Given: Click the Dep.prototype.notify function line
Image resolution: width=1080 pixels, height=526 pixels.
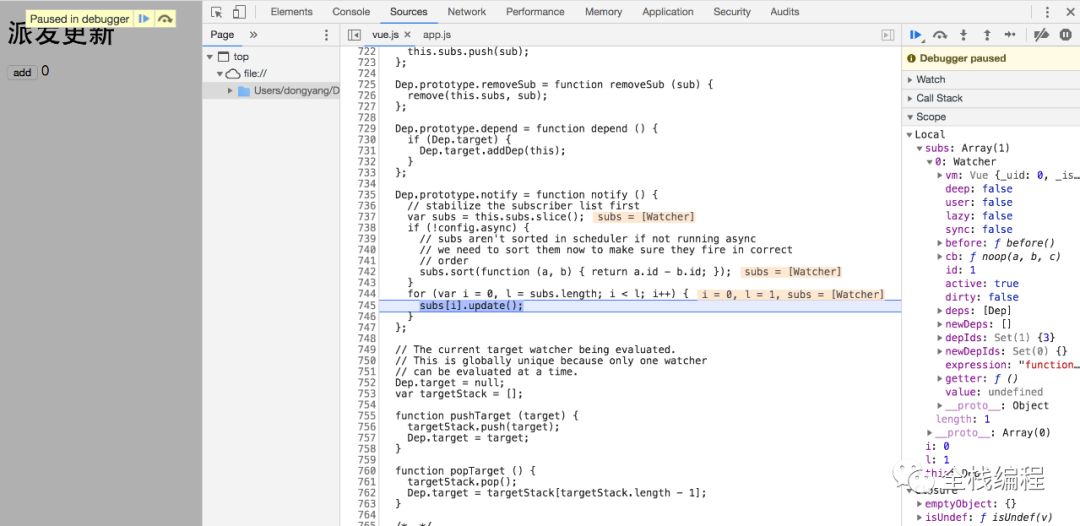Looking at the screenshot, I should click(x=526, y=195).
